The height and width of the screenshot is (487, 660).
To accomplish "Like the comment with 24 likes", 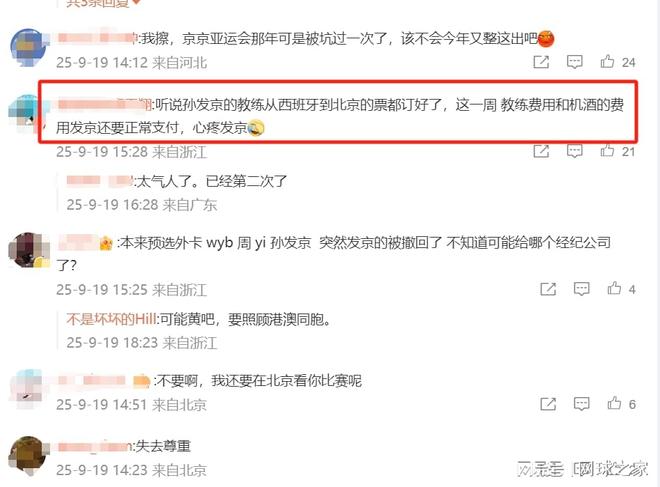I will tap(607, 61).
